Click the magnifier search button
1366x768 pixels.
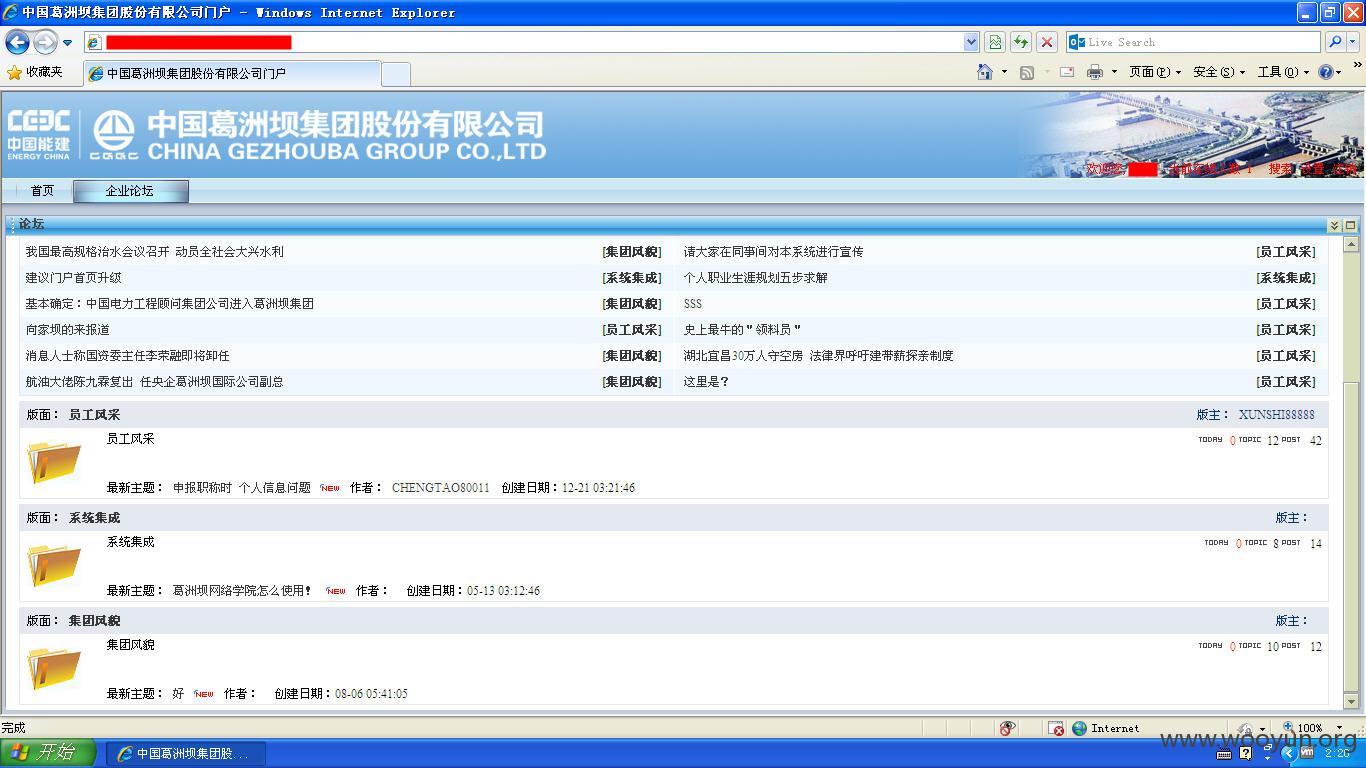click(x=1335, y=42)
